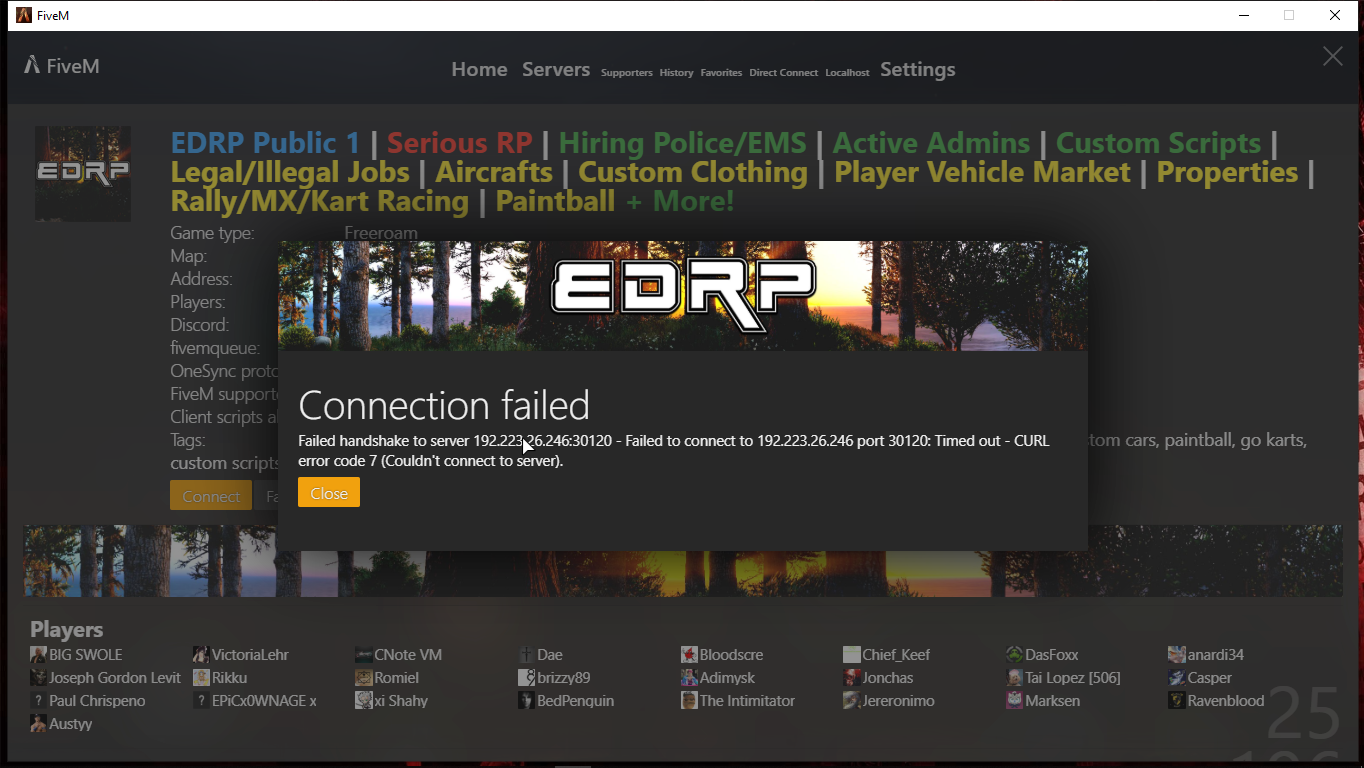This screenshot has width=1364, height=768.
Task: Open the Servers tab
Action: pos(556,70)
